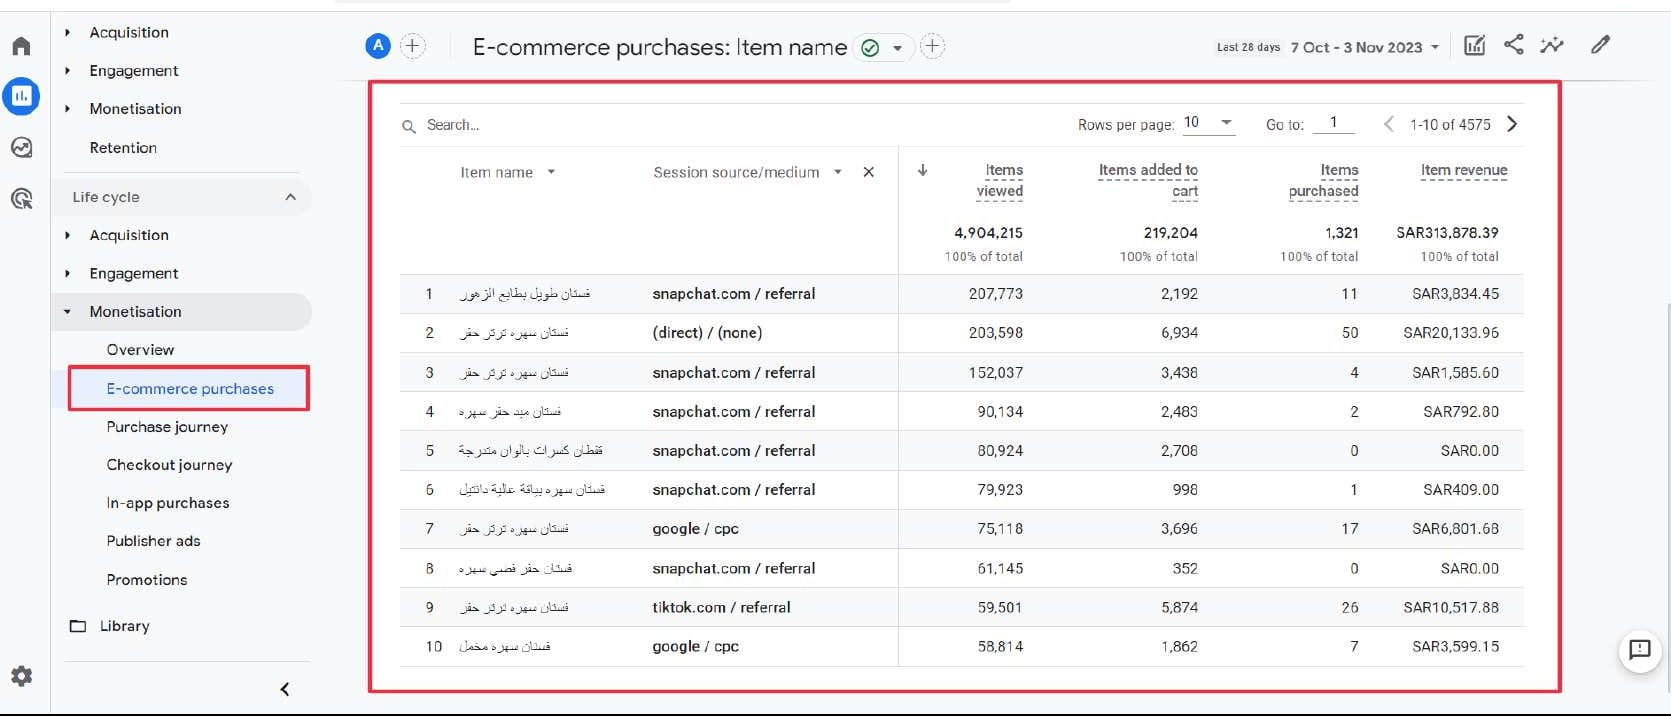Open Rows per page dropdown
The image size is (1671, 716).
tap(1209, 123)
